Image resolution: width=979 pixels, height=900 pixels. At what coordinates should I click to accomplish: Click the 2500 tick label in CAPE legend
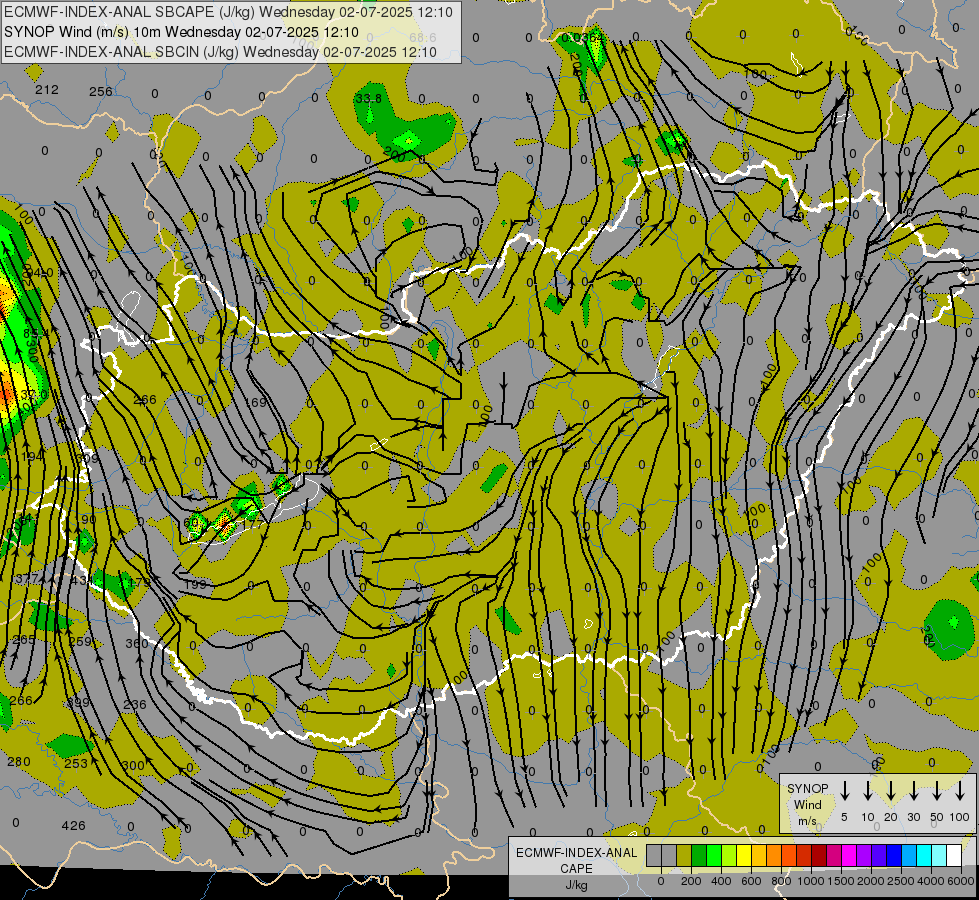(x=901, y=881)
